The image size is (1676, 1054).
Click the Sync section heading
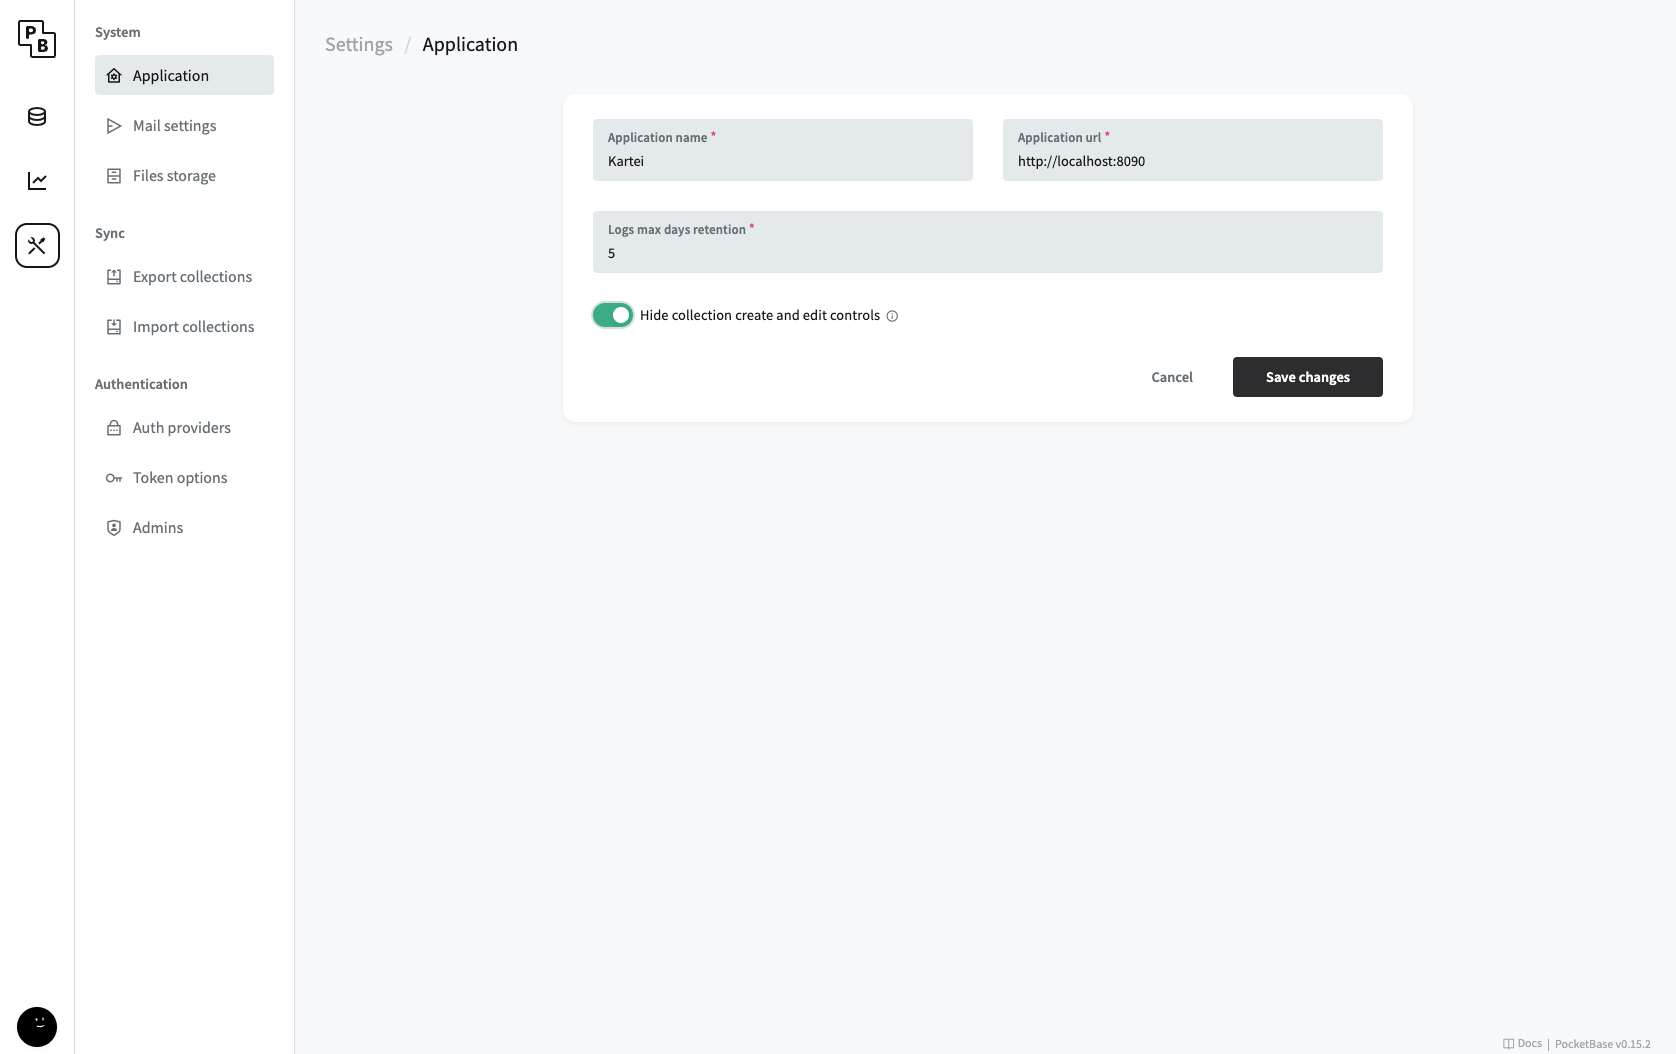click(x=110, y=233)
